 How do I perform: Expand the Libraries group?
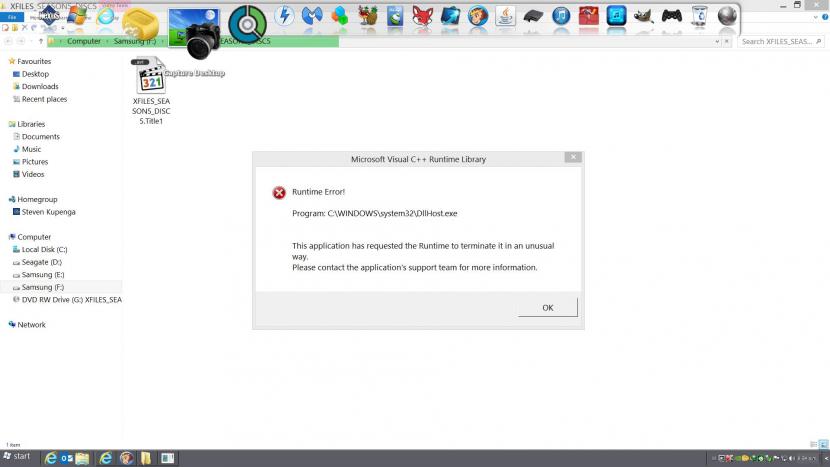point(31,124)
